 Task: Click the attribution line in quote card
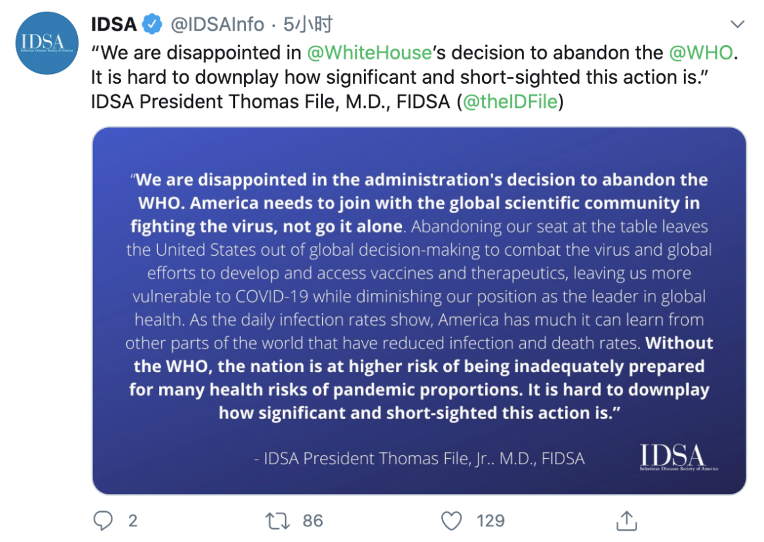[419, 458]
